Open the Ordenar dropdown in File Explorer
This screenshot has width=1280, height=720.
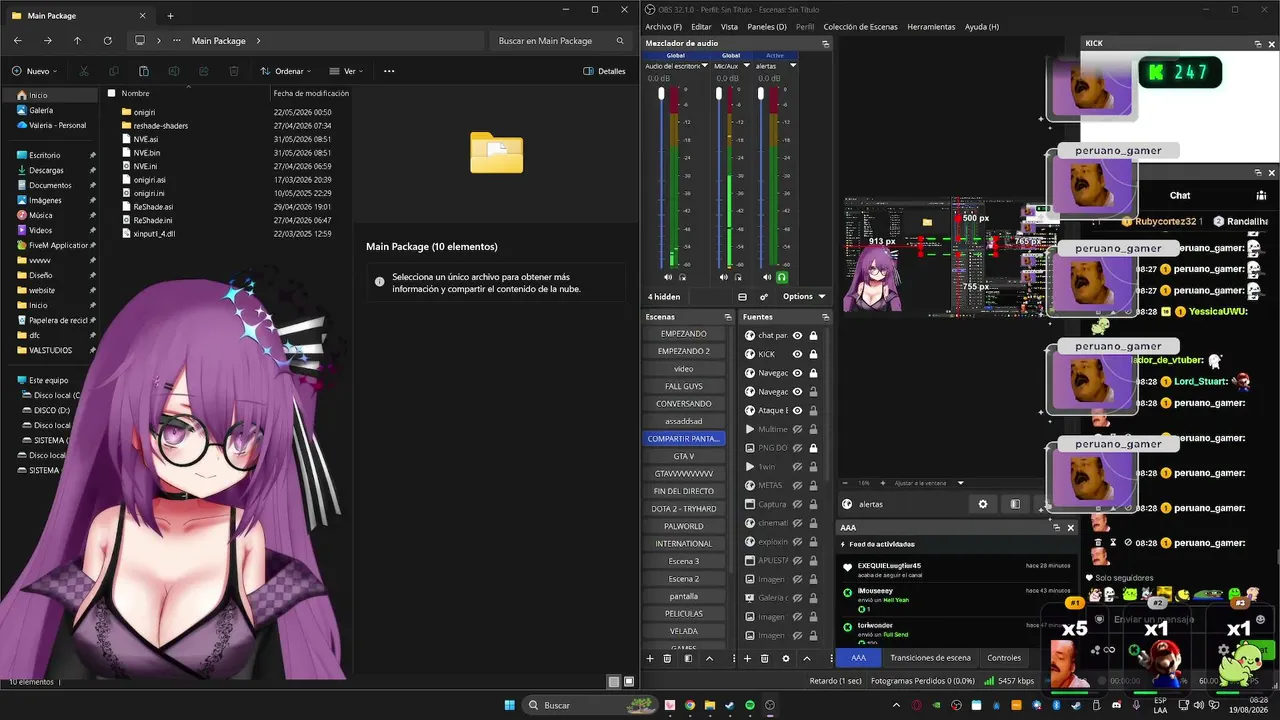tap(286, 71)
